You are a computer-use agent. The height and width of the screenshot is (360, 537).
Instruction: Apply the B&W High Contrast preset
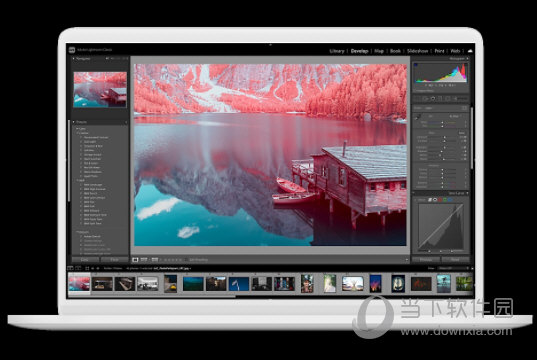coord(95,189)
